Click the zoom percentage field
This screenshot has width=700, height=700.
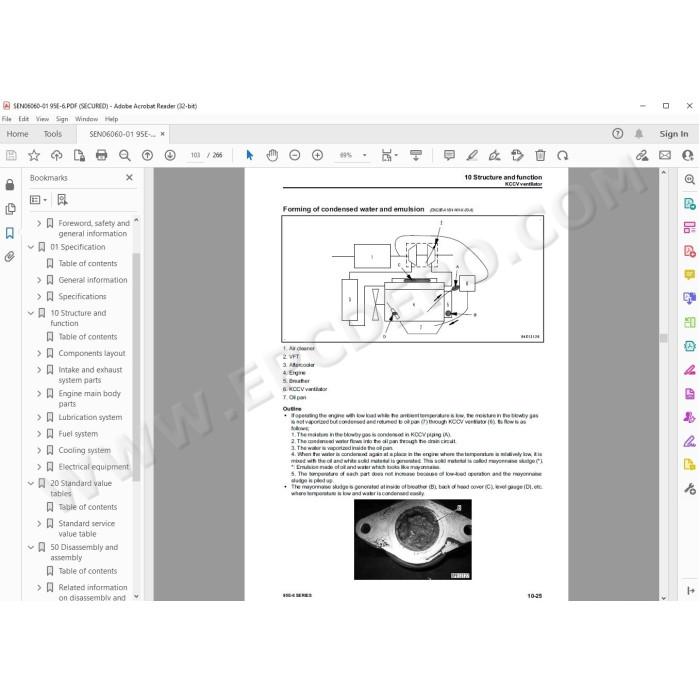[x=346, y=155]
